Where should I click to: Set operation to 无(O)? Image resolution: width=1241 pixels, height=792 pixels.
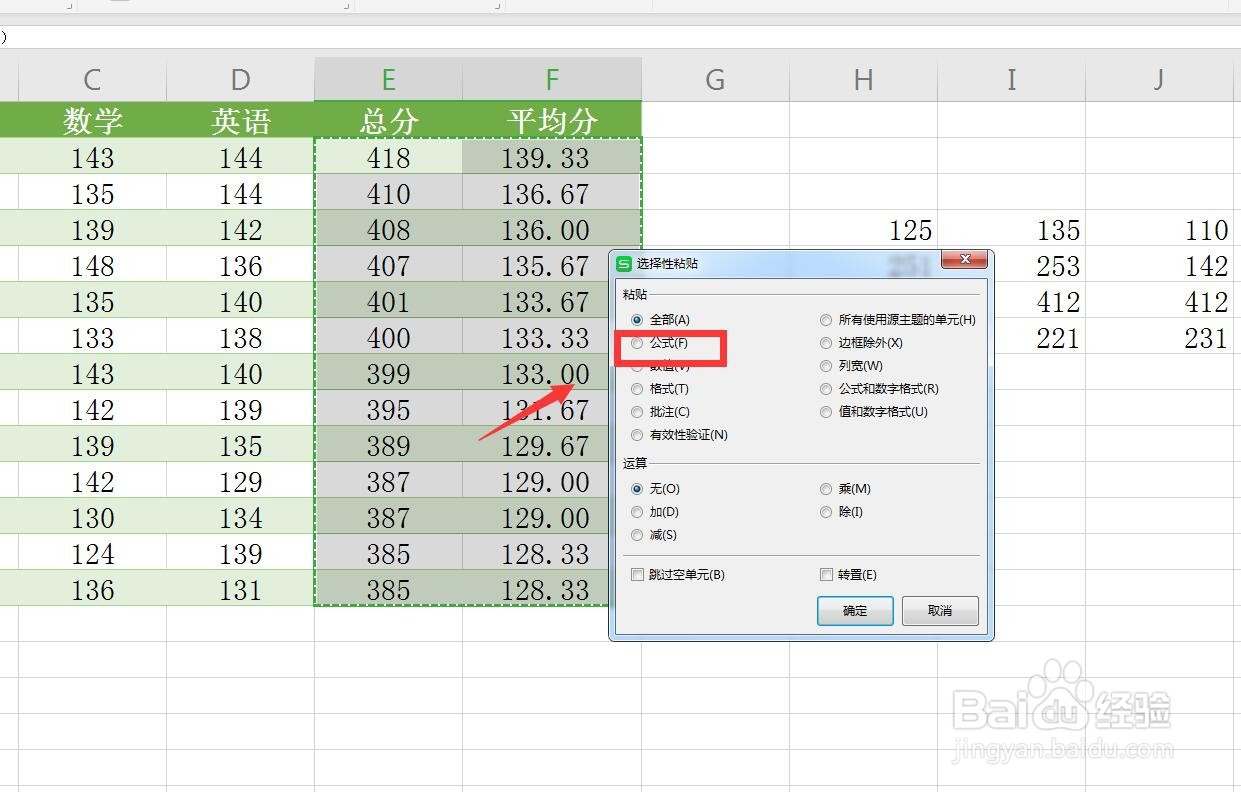(x=656, y=489)
